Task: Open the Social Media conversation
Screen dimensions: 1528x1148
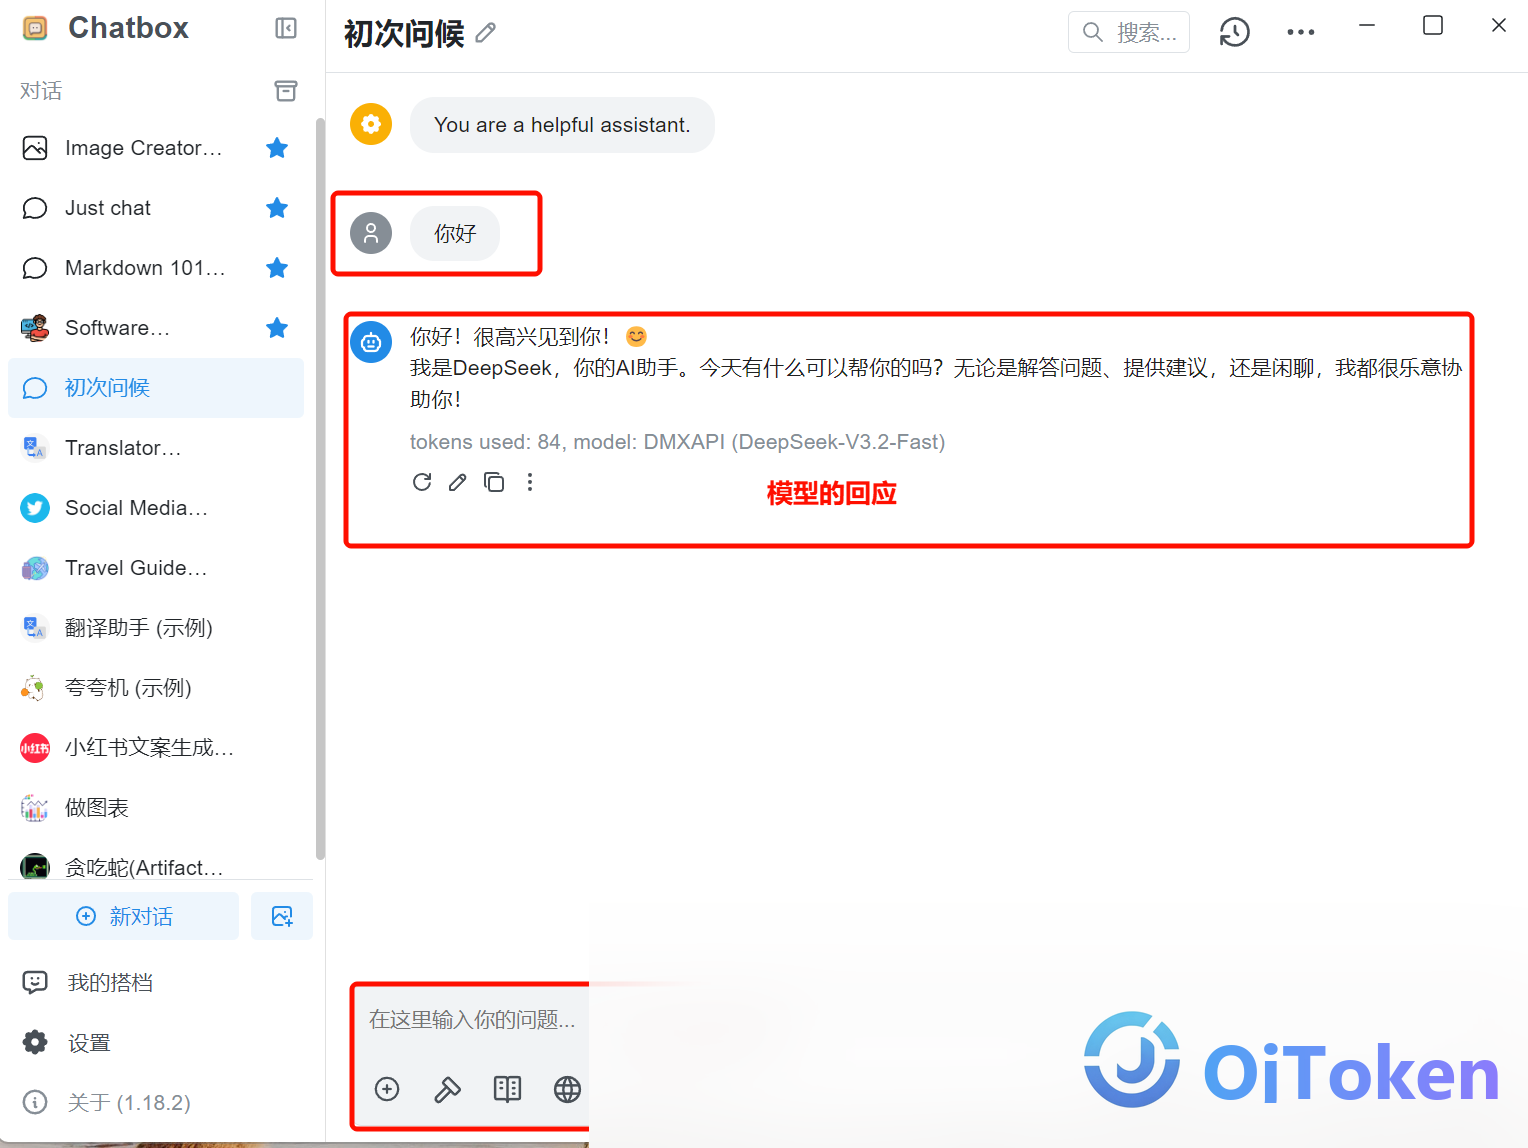Action: [156, 508]
